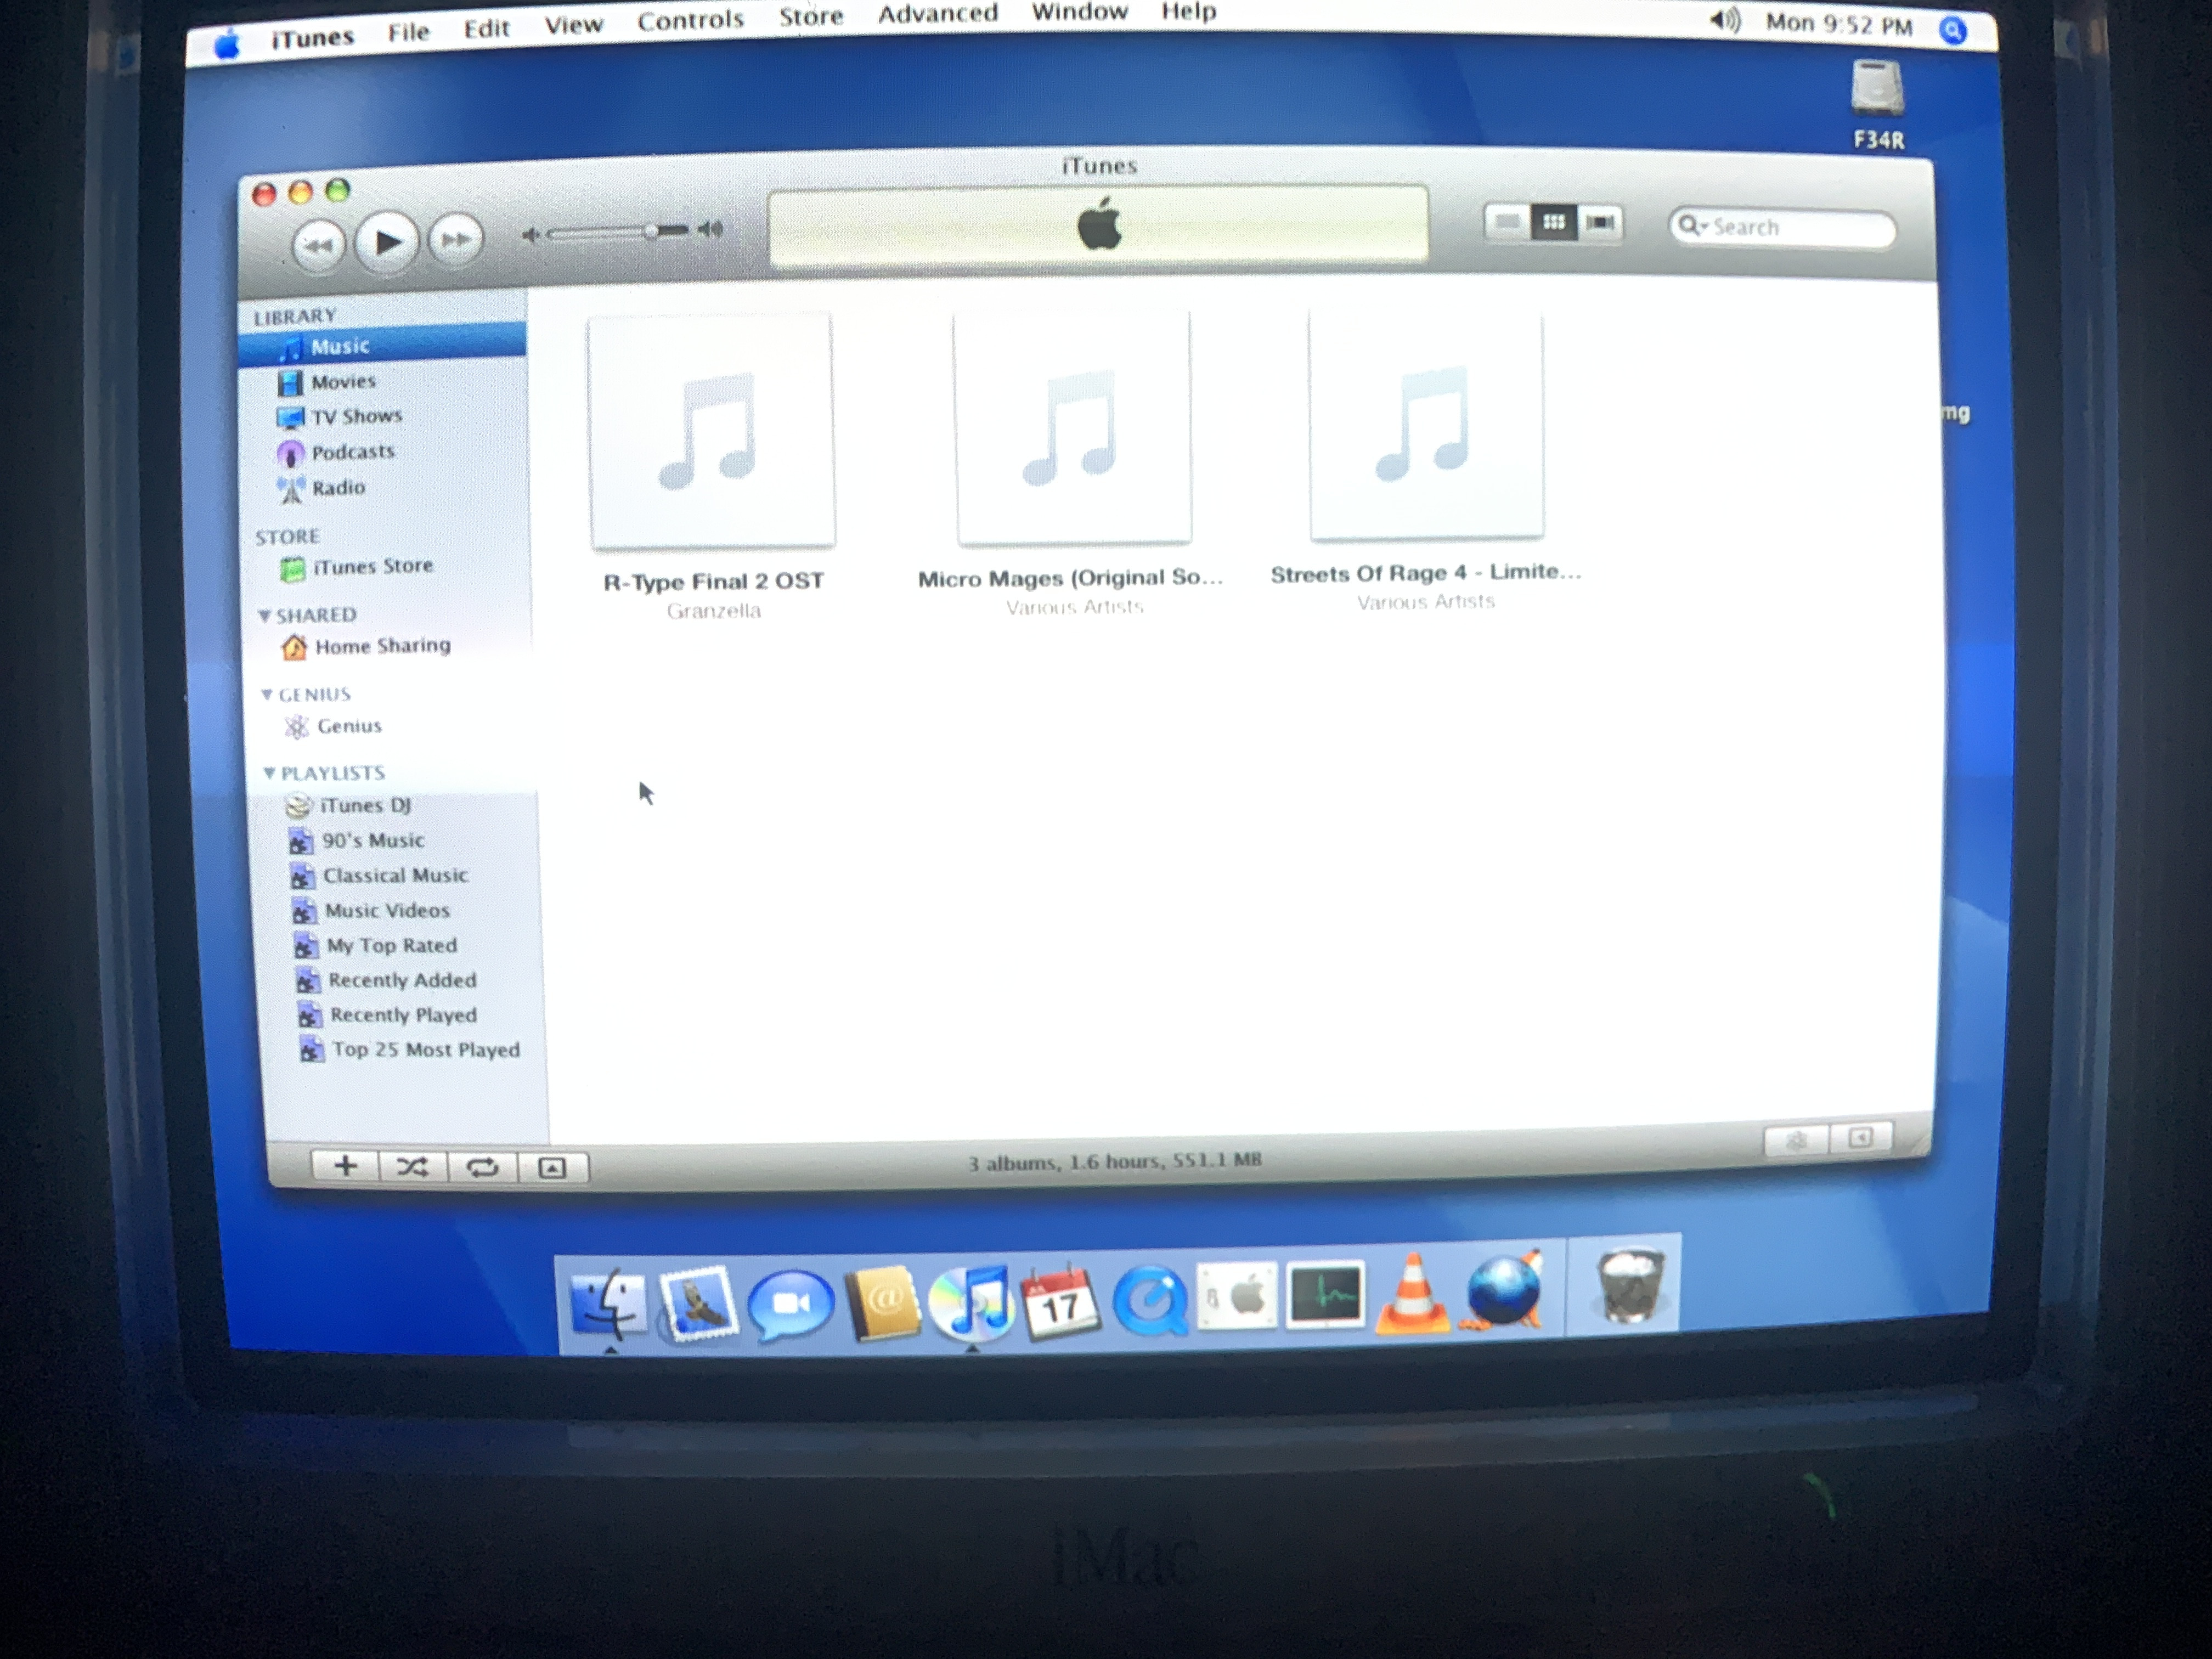The image size is (2212, 1659).
Task: Collapse the Genius section triangle
Action: click(267, 694)
